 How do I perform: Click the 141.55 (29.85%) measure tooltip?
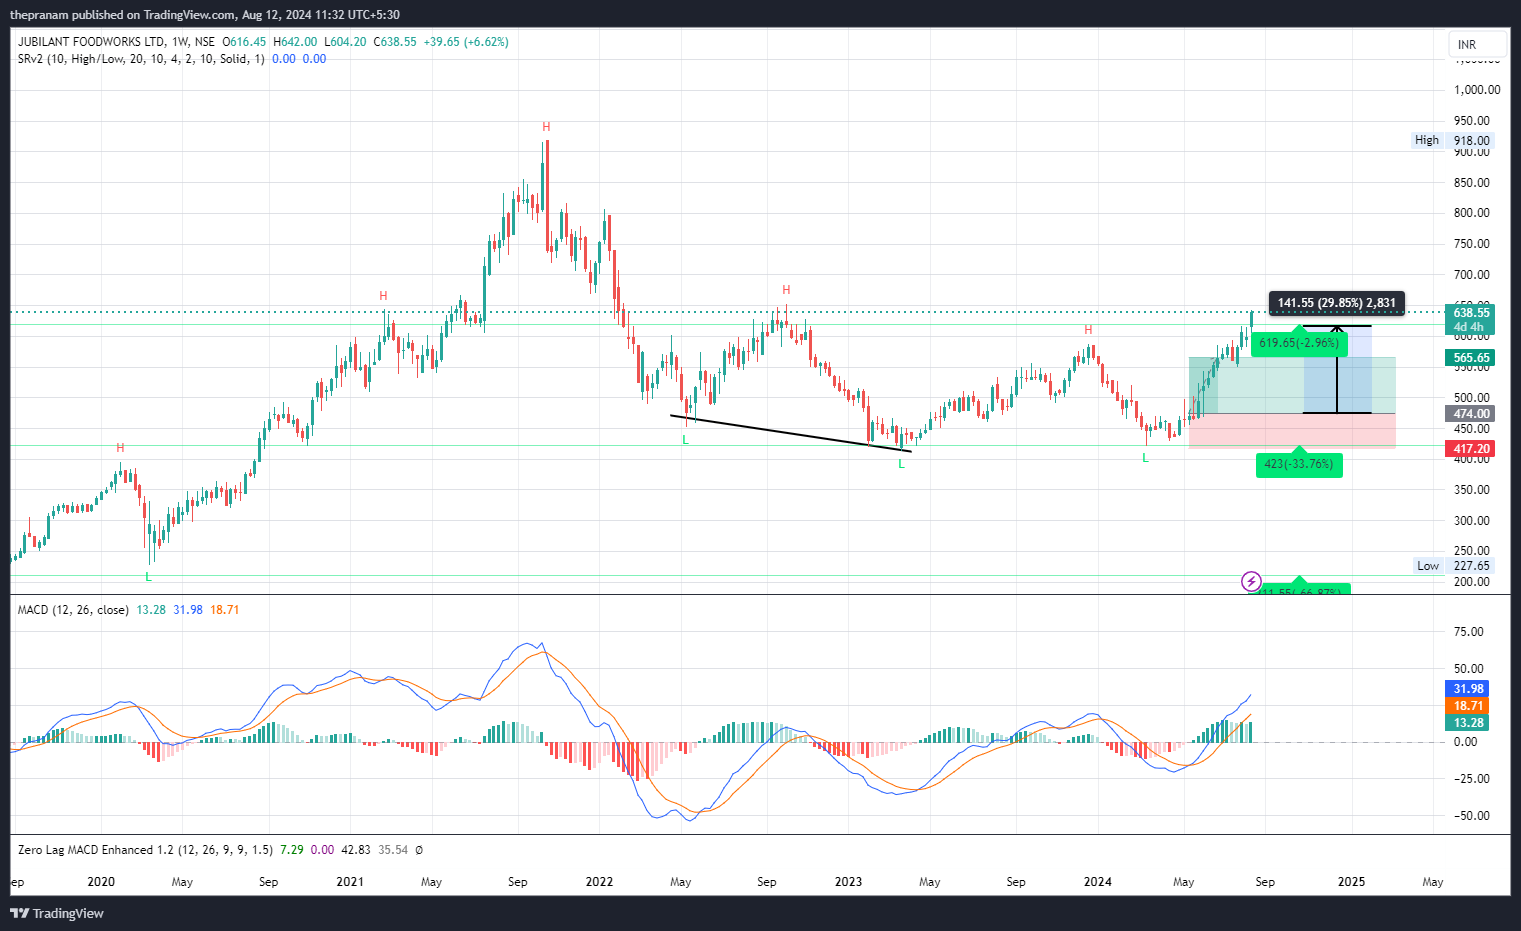point(1337,303)
